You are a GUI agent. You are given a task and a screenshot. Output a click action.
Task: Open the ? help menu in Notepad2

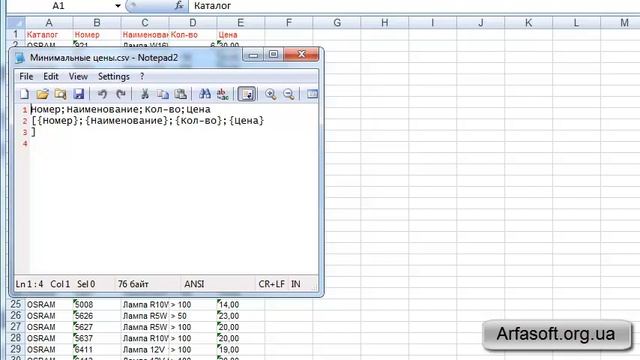point(142,76)
